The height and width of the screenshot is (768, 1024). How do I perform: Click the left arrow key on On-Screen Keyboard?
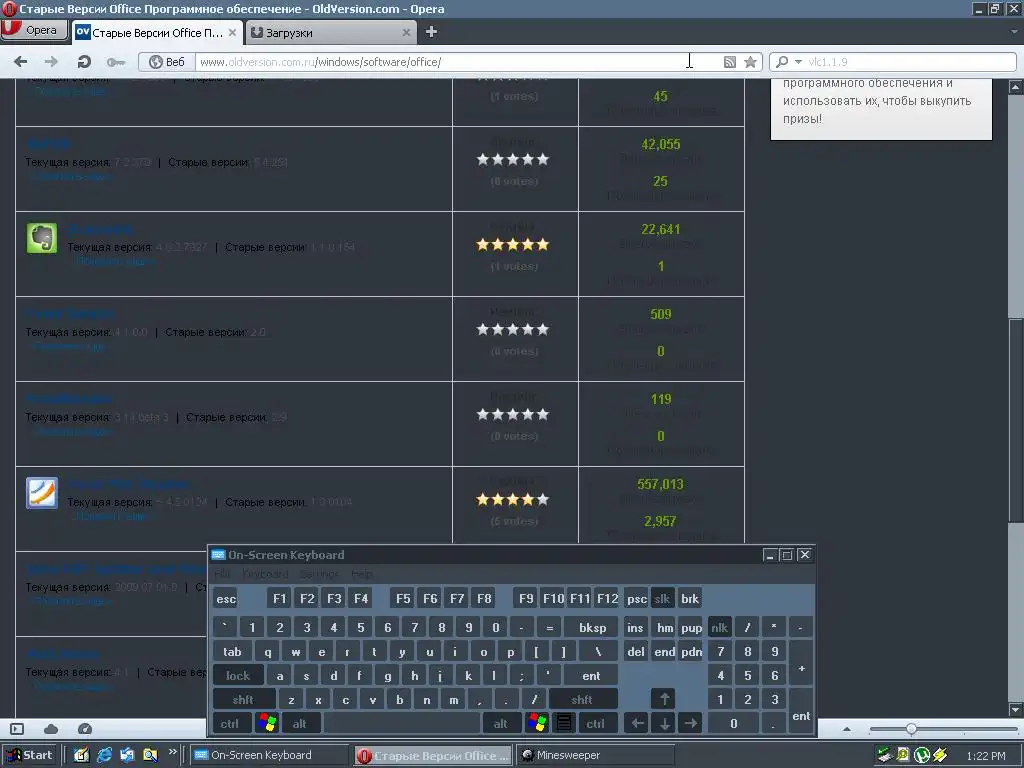click(637, 723)
